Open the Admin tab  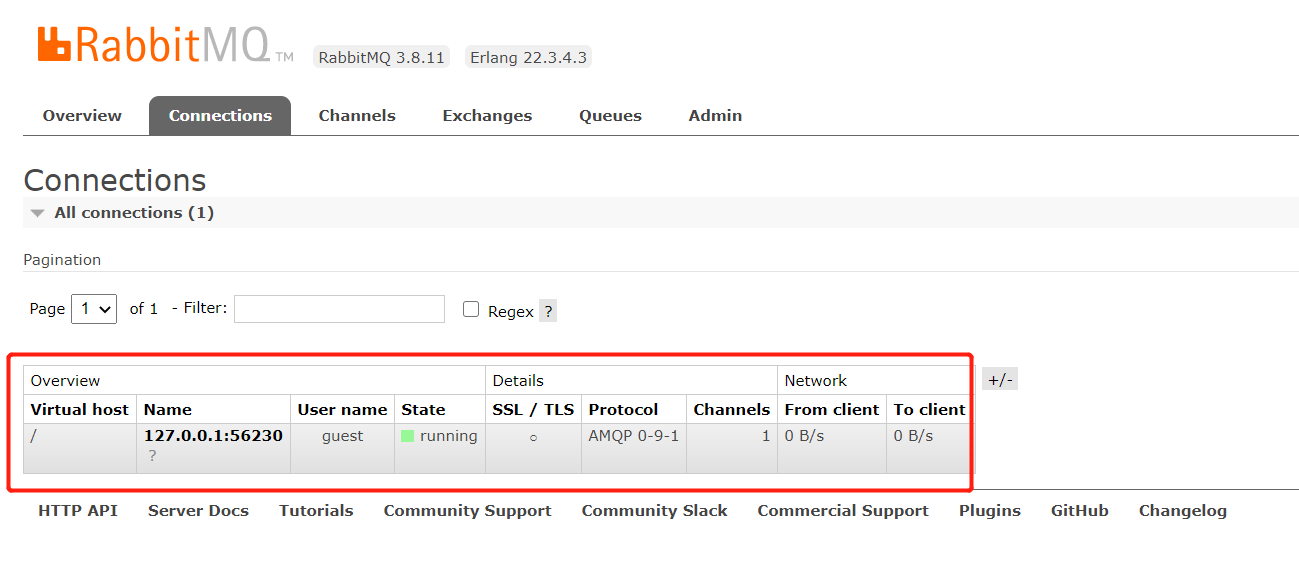(715, 116)
